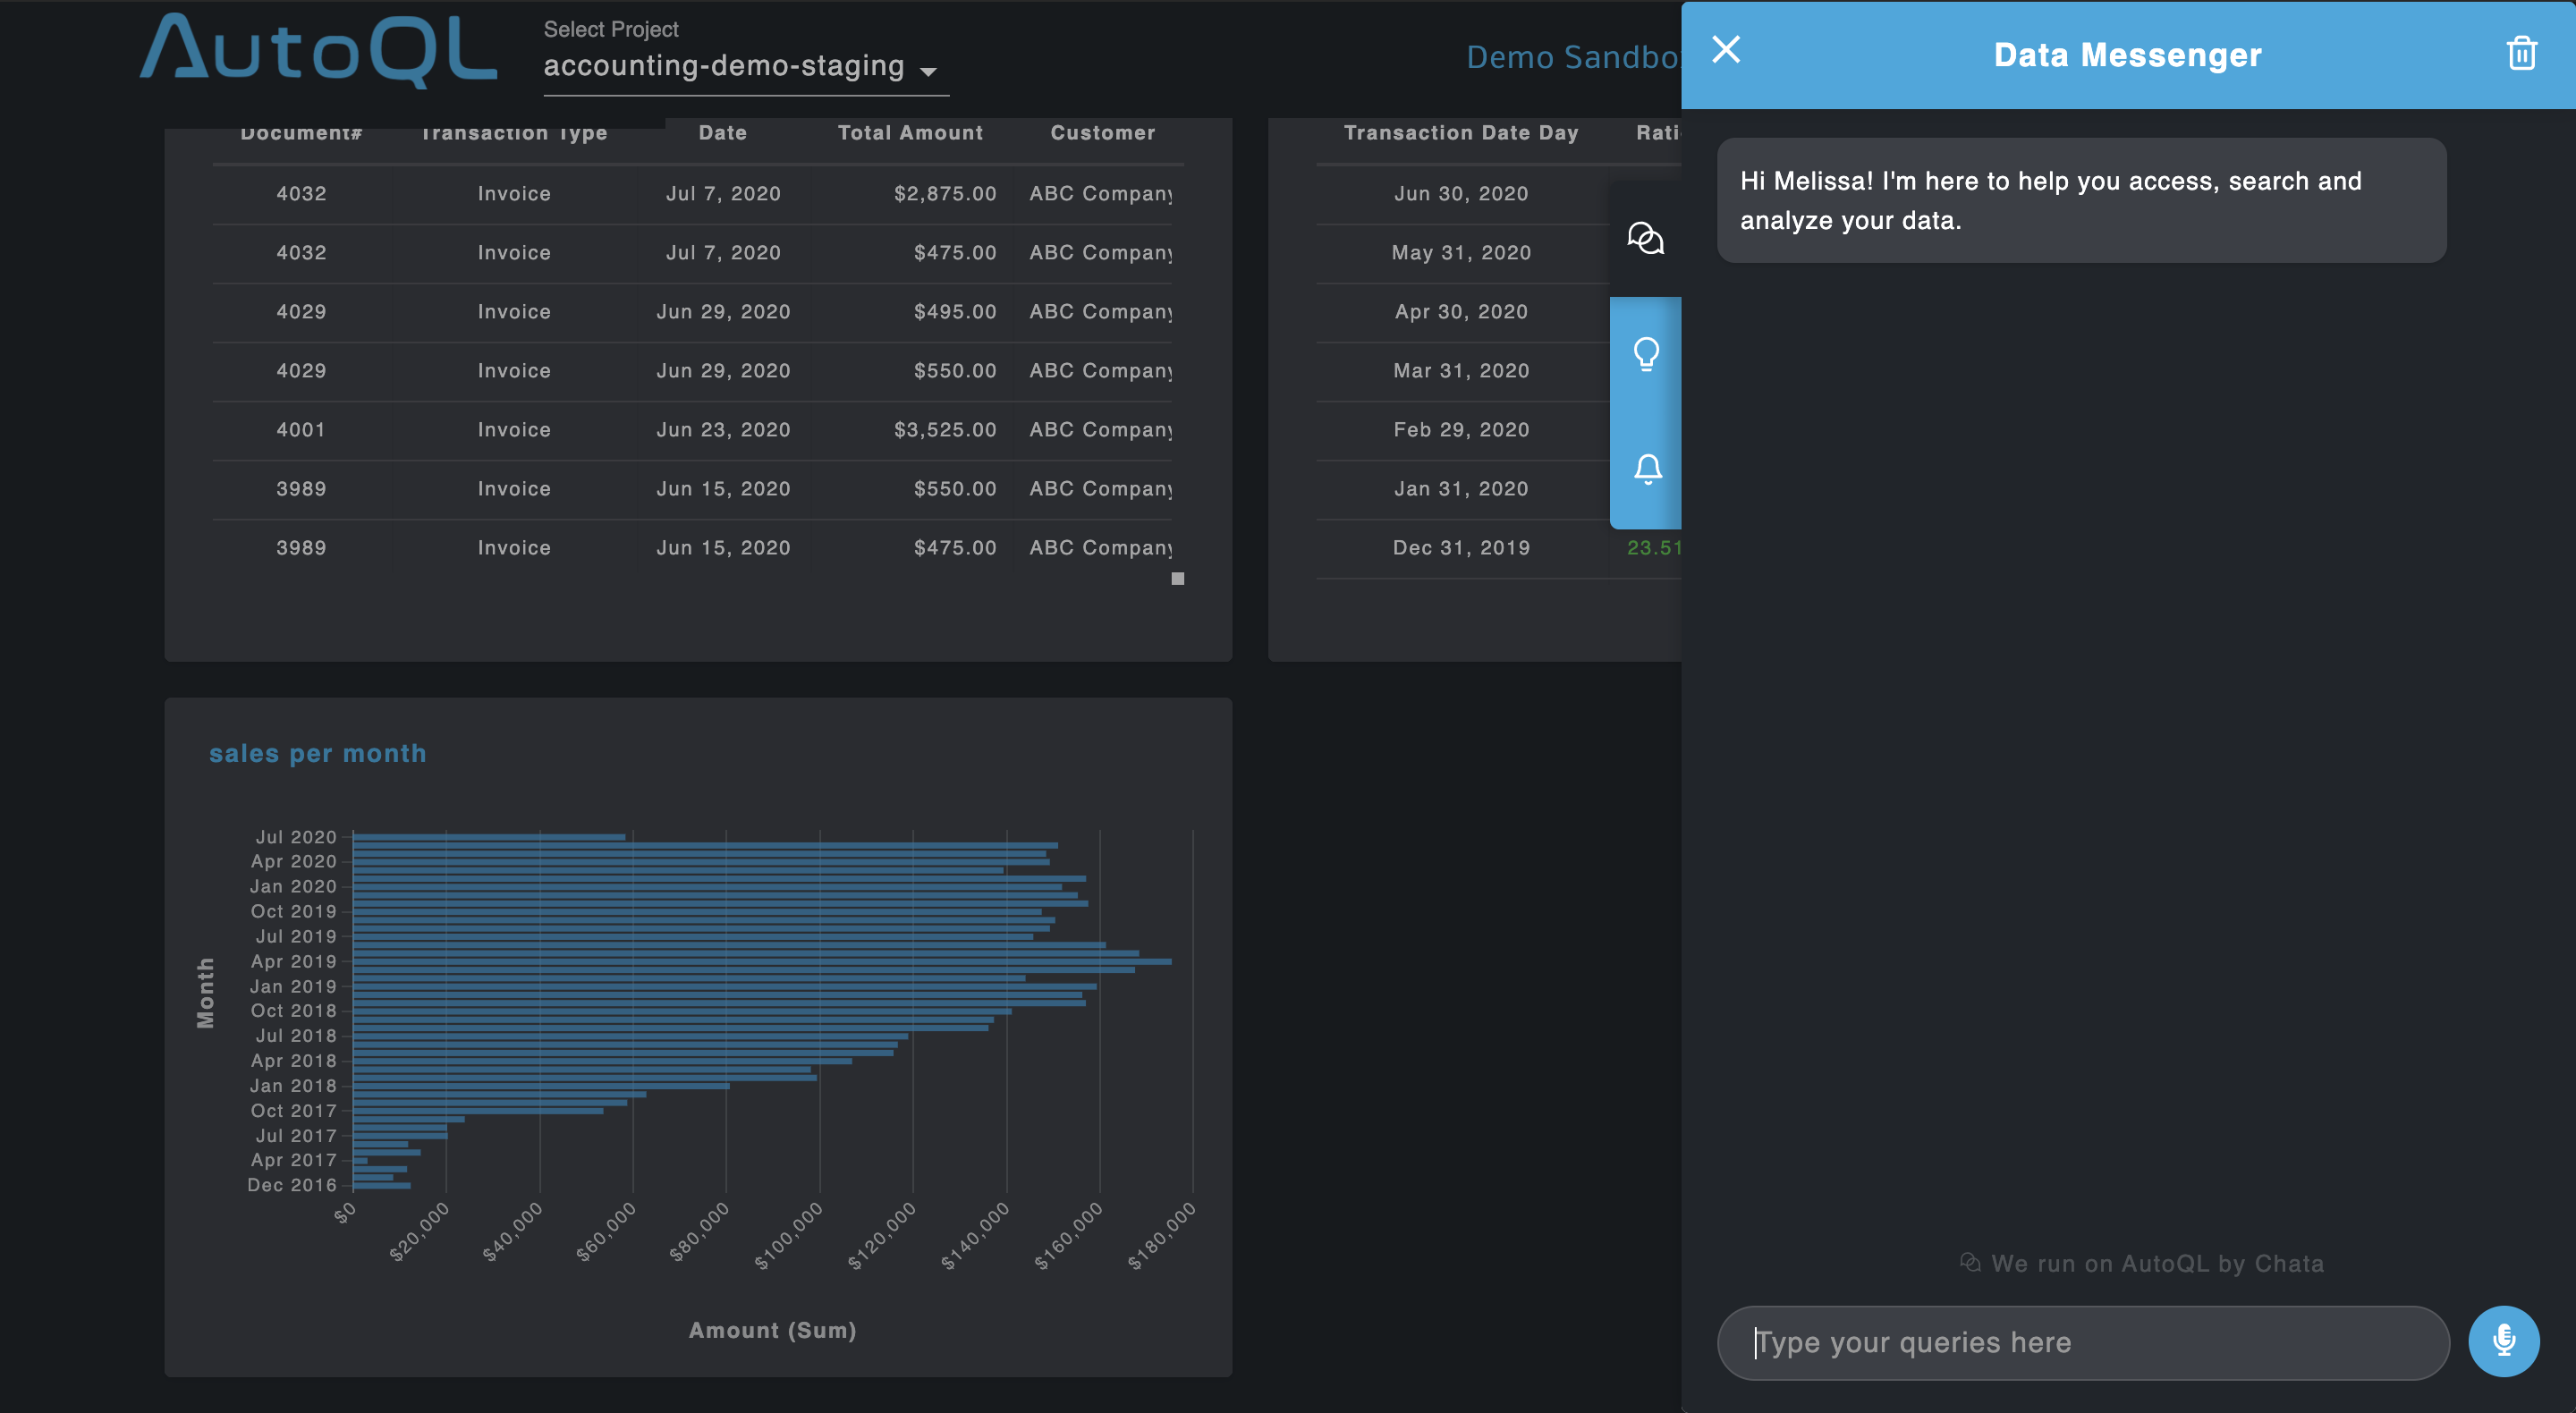Viewport: 2576px width, 1413px height.
Task: Open notifications bell tab
Action: pyautogui.click(x=1645, y=470)
